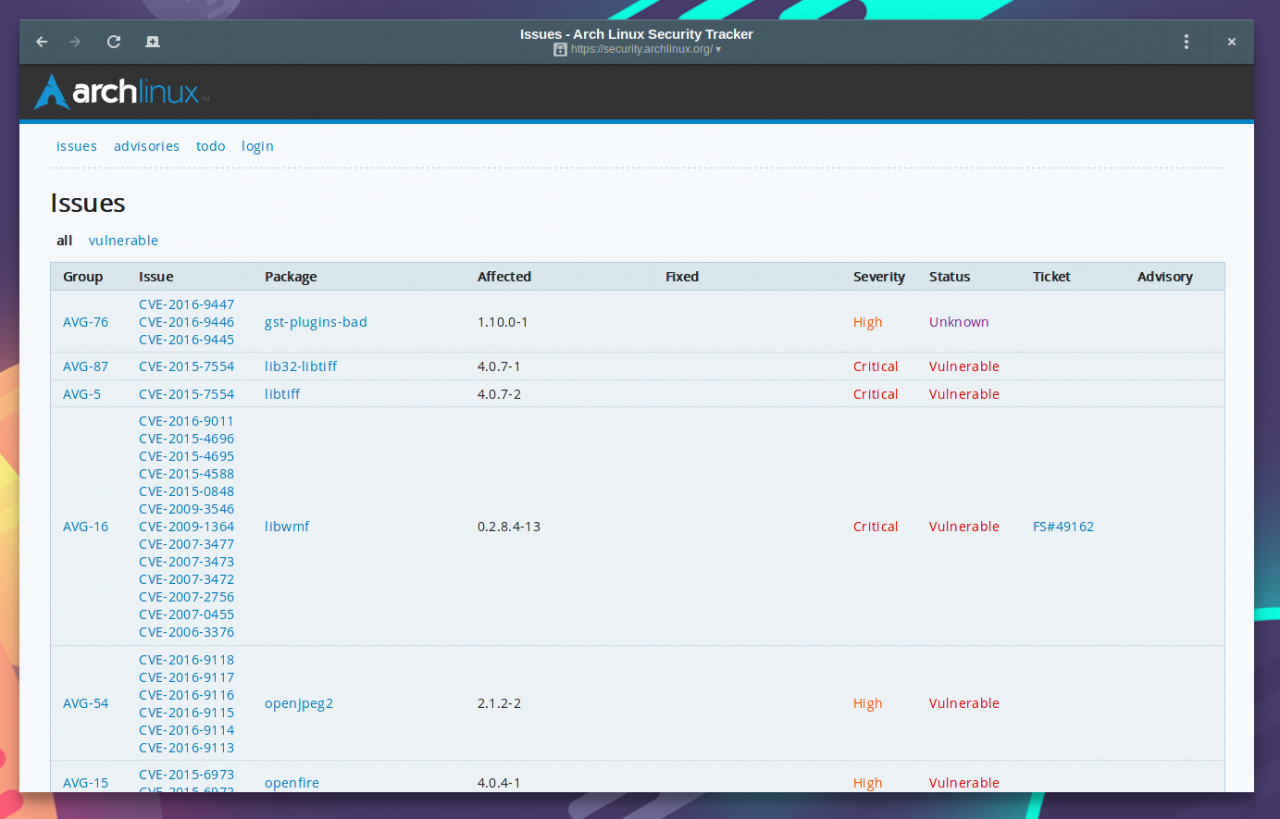Click the grayed-out forward navigation arrow
This screenshot has height=819, width=1280.
pyautogui.click(x=74, y=41)
